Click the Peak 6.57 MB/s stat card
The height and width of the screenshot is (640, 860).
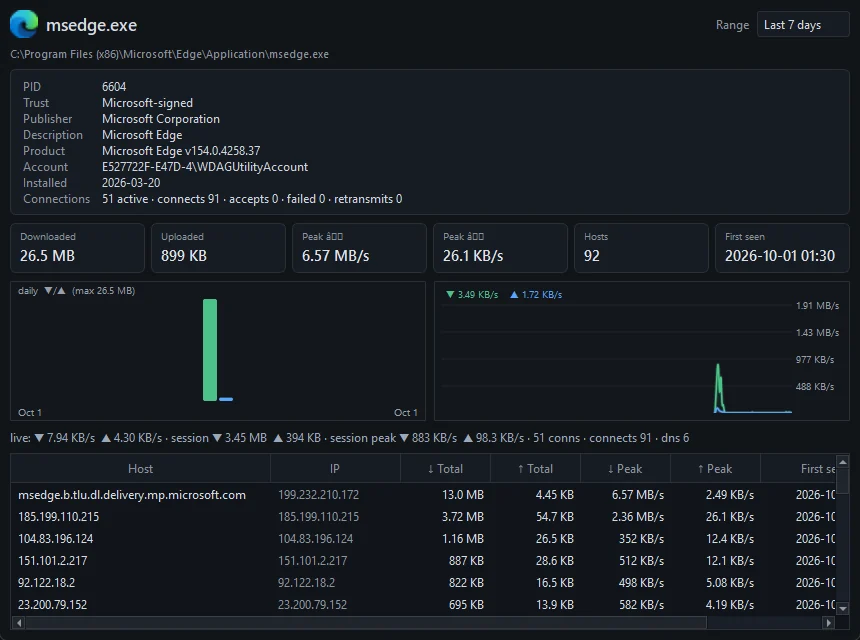click(359, 248)
